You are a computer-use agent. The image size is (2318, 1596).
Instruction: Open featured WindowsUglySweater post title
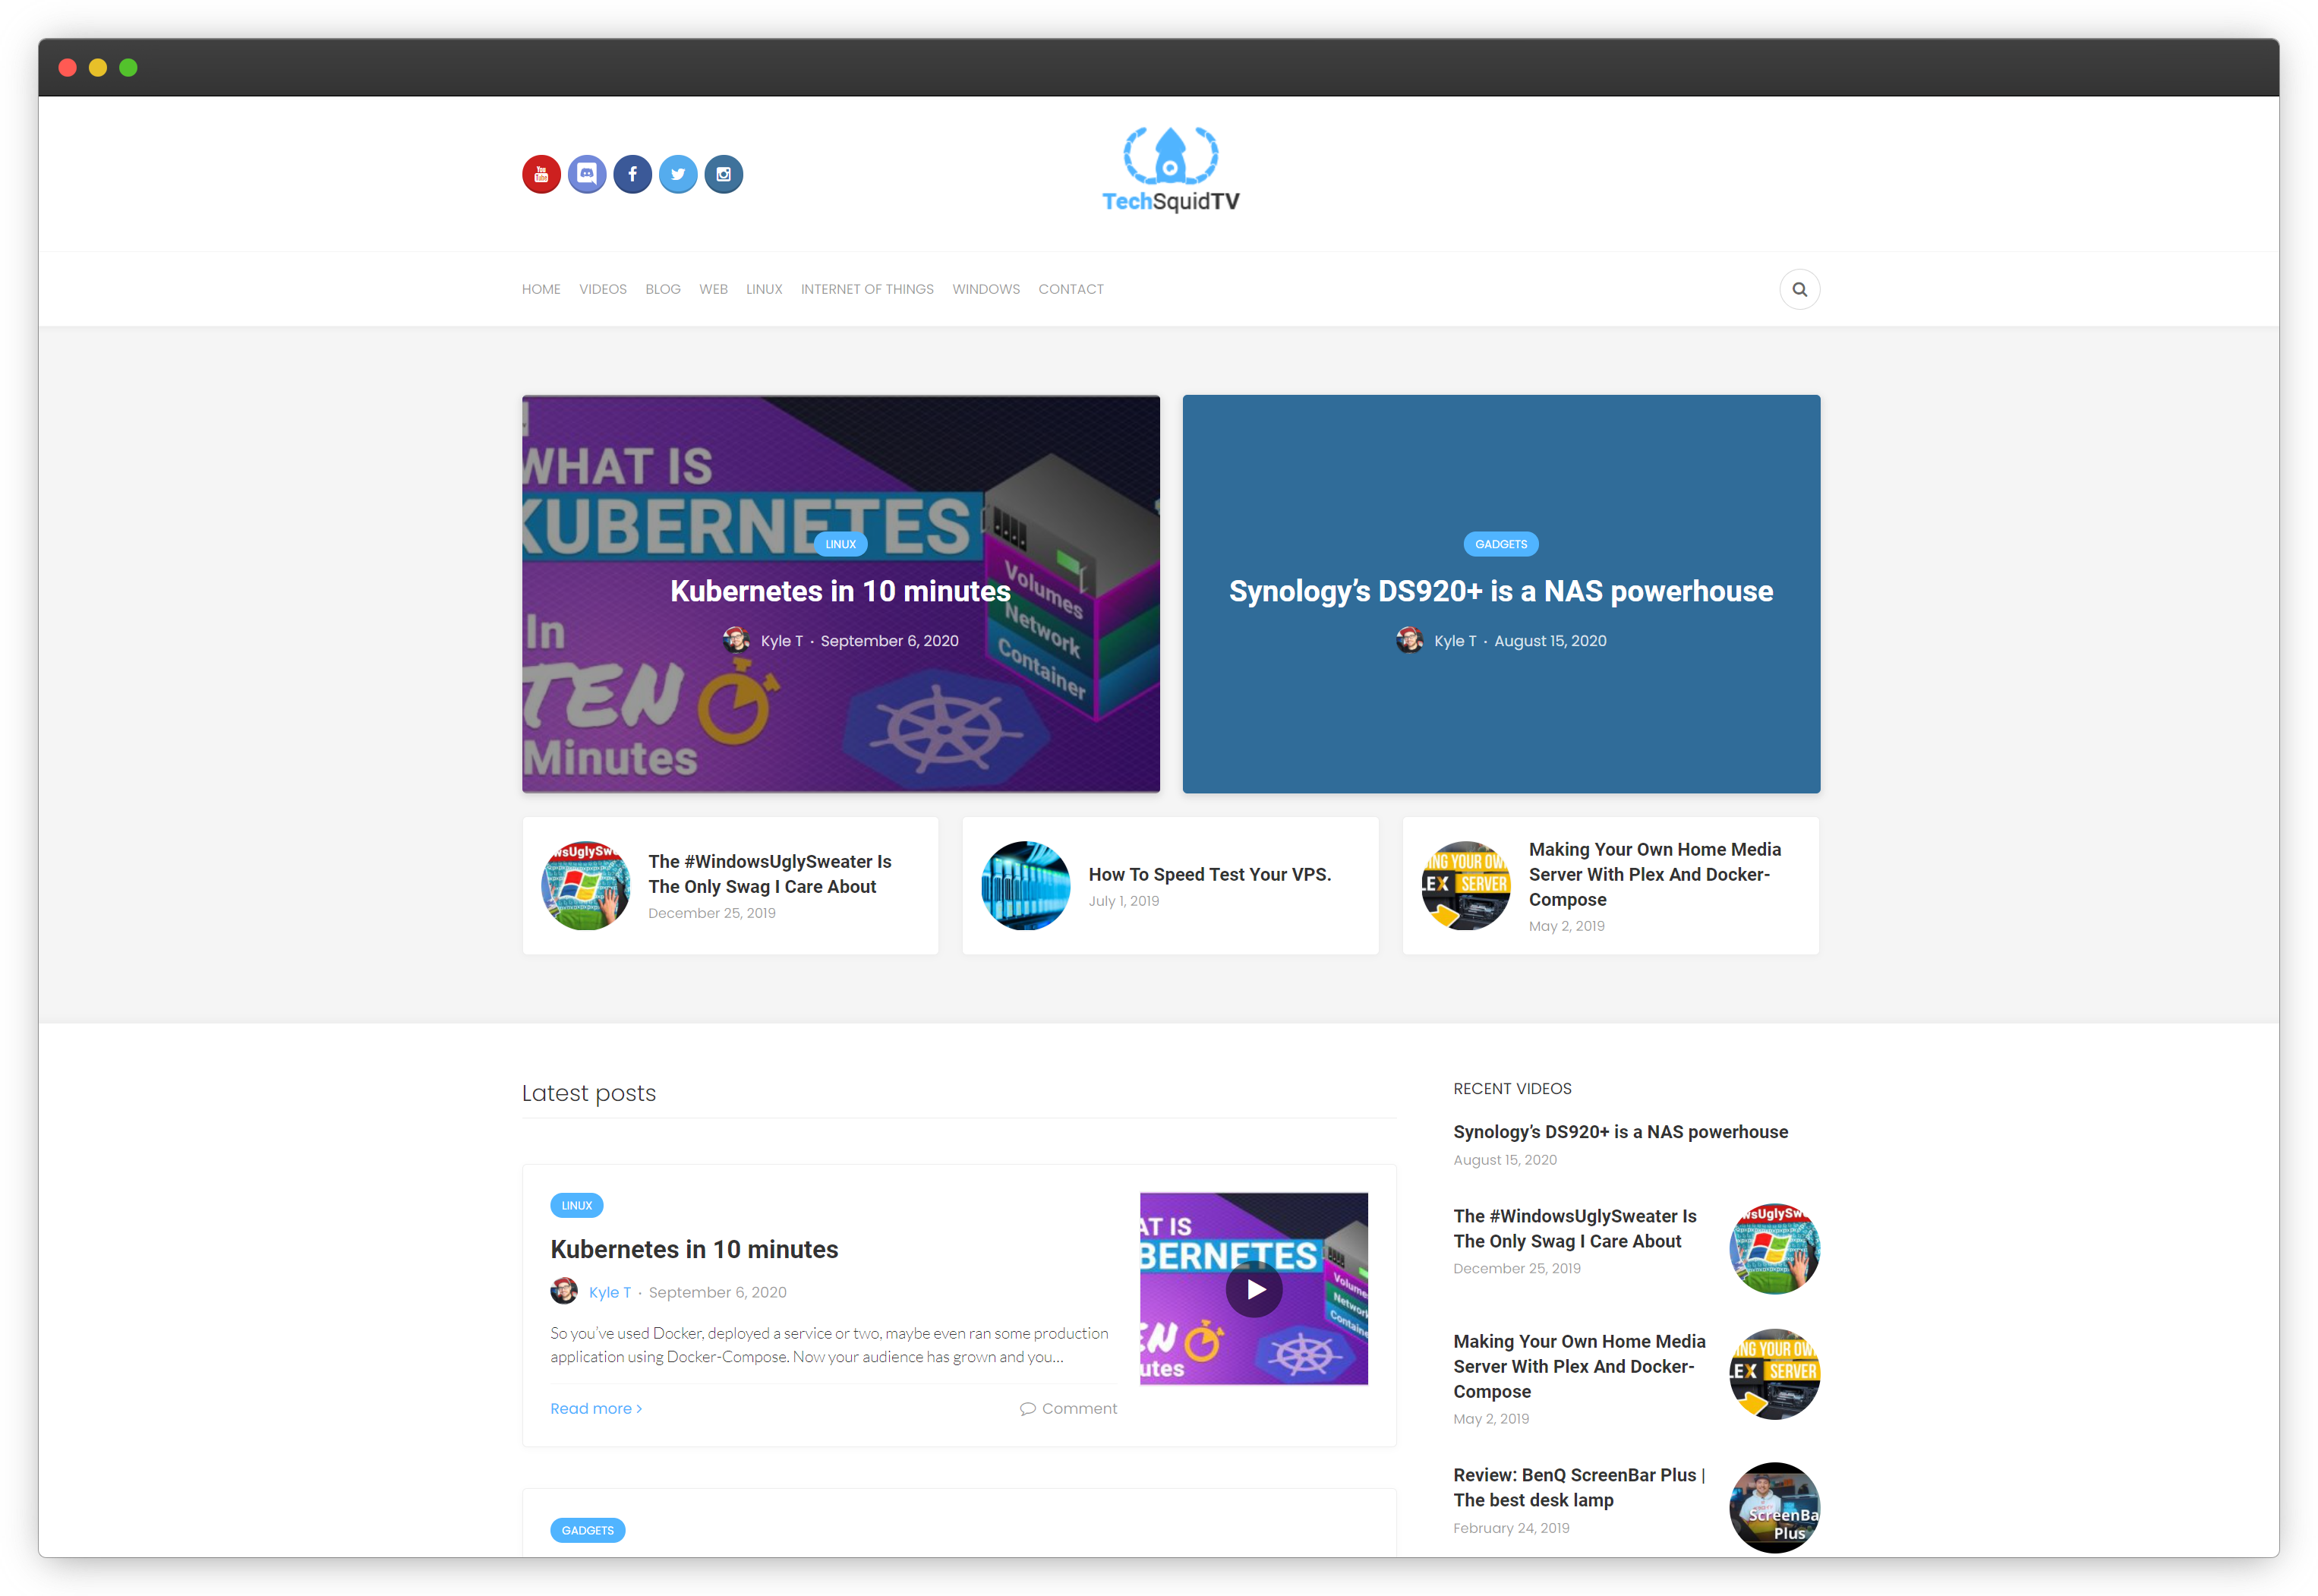(770, 874)
